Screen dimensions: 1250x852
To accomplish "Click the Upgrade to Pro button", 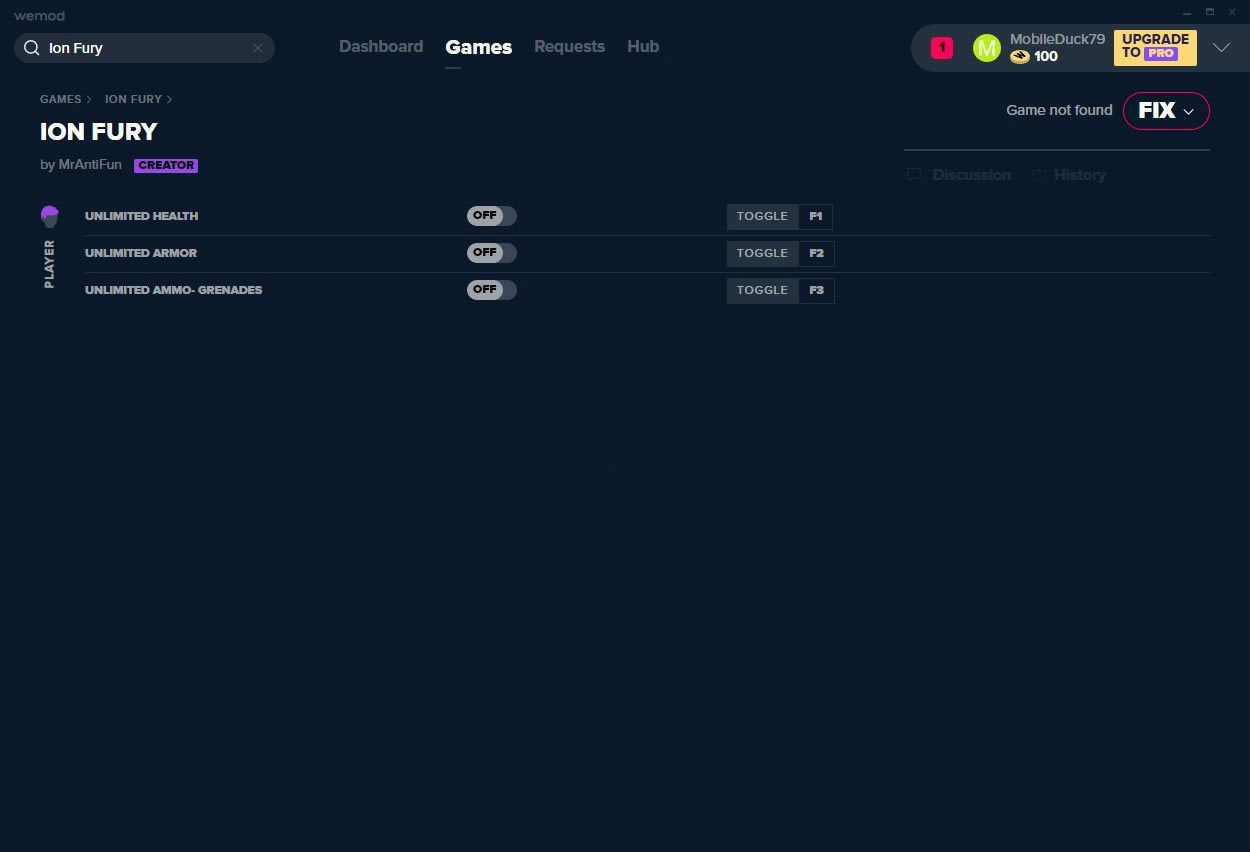I will (1155, 47).
